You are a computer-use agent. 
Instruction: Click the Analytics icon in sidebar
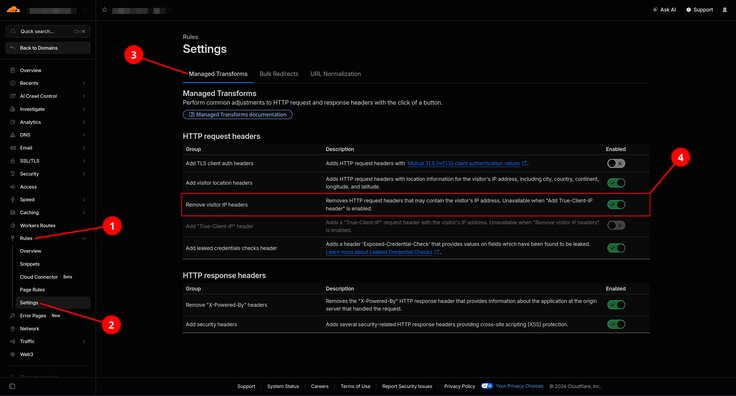pyautogui.click(x=13, y=122)
